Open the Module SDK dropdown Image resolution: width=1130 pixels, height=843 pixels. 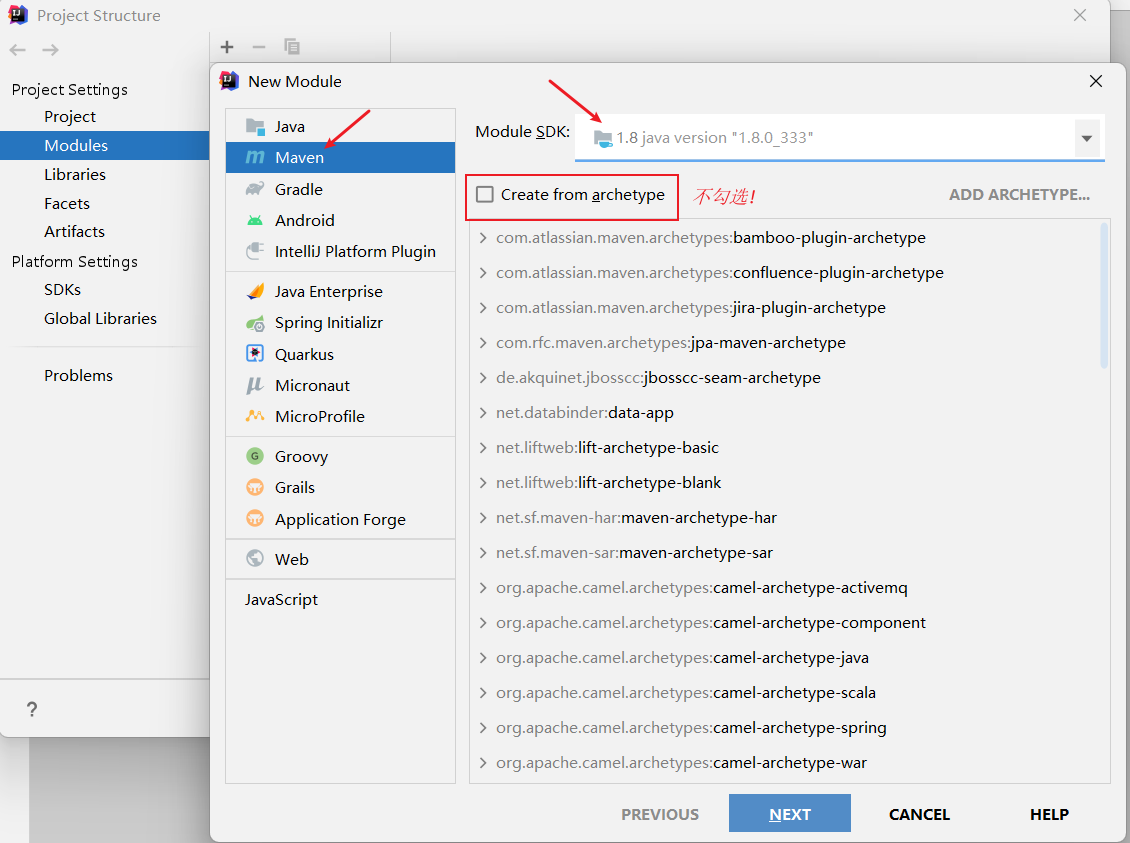1086,138
